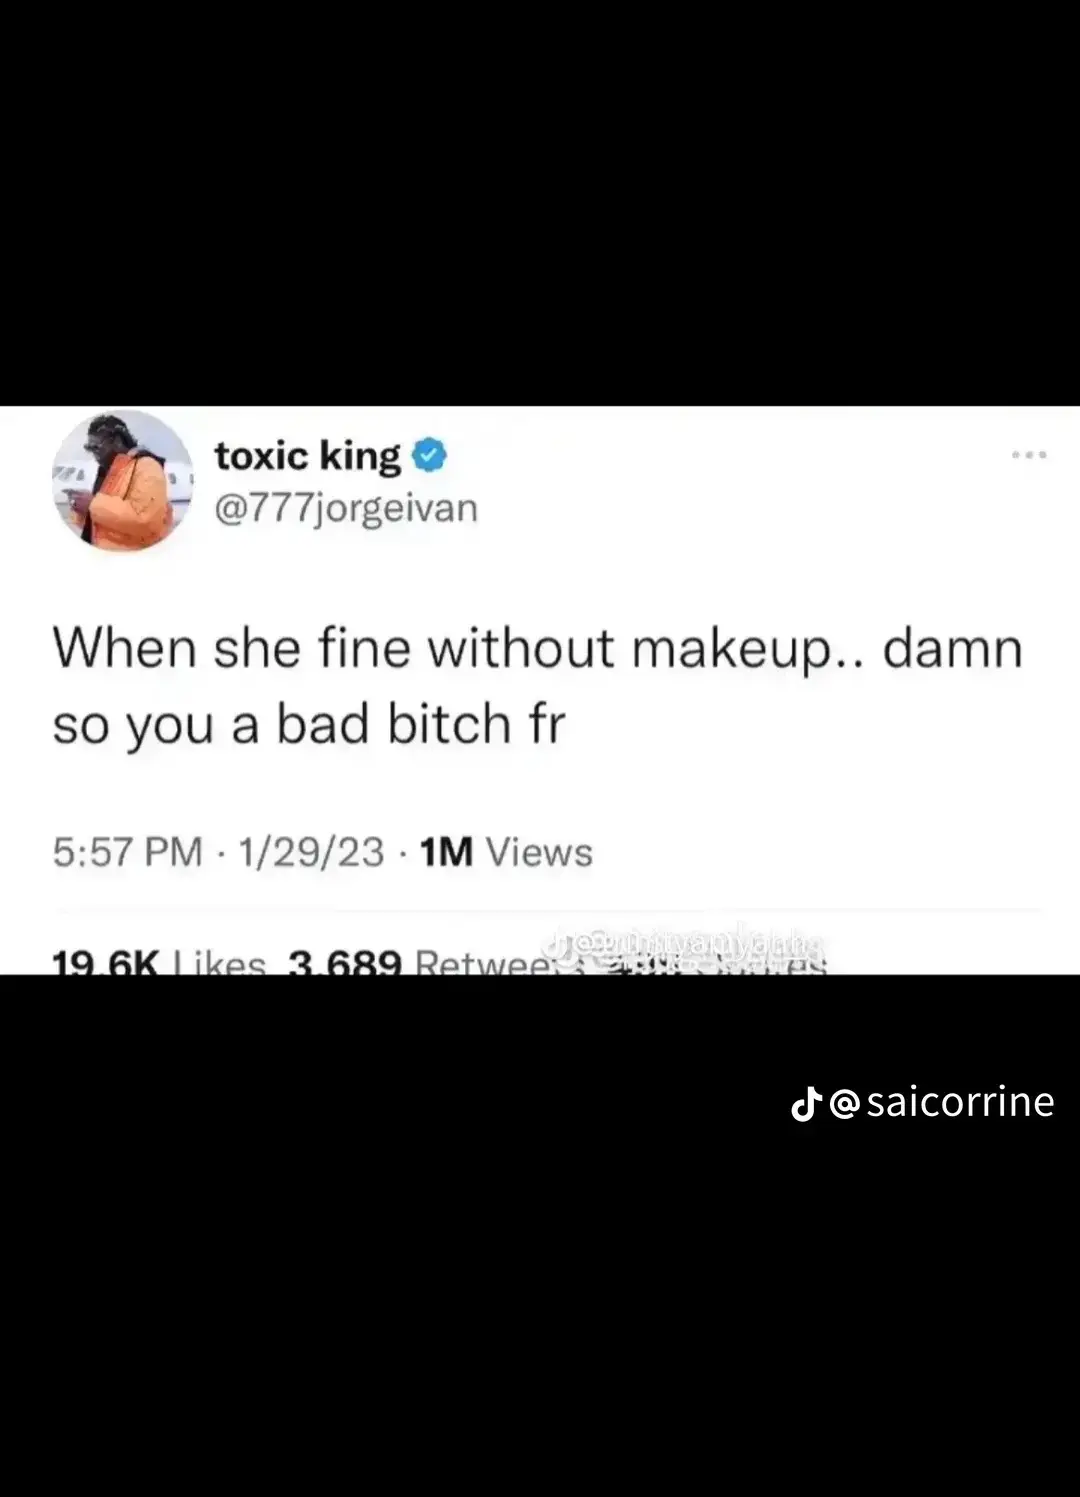This screenshot has height=1497, width=1080.
Task: Tap the word 'Likes' in the stats row
Action: 220,962
